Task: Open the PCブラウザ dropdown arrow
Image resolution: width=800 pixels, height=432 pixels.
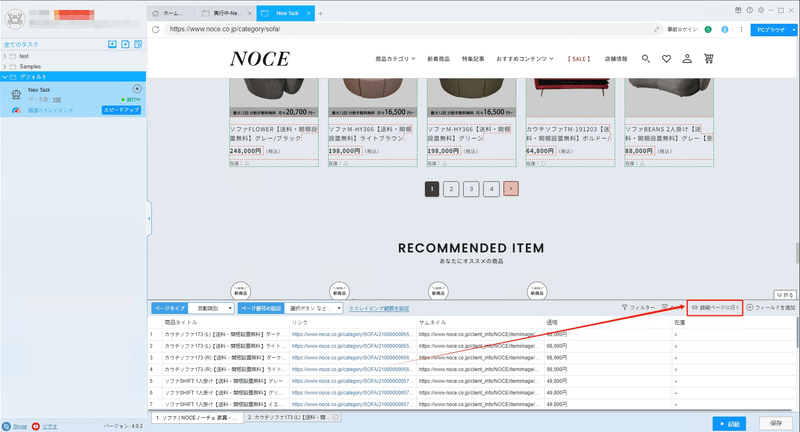Action: coord(794,30)
